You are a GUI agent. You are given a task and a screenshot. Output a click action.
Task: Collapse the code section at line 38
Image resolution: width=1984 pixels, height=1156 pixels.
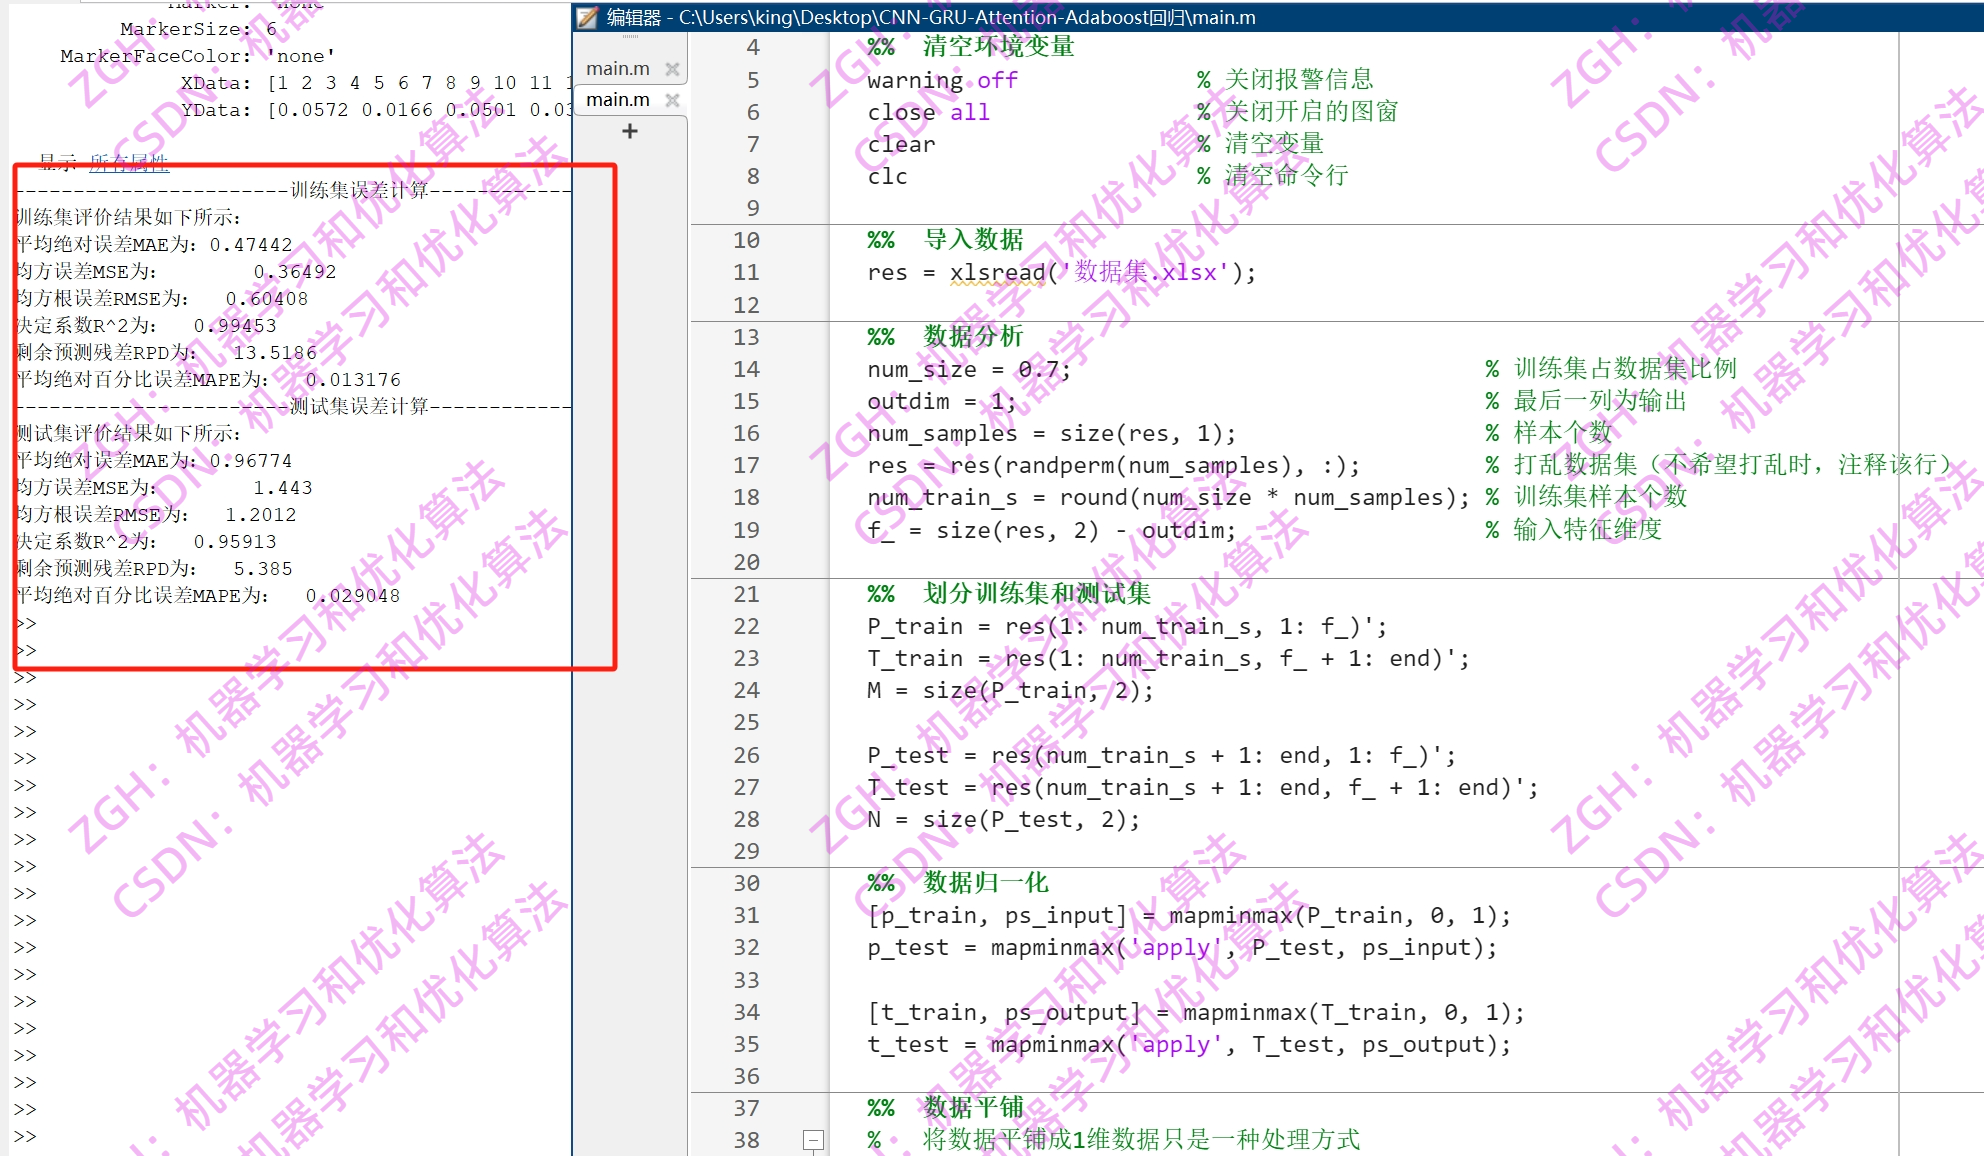pyautogui.click(x=813, y=1139)
